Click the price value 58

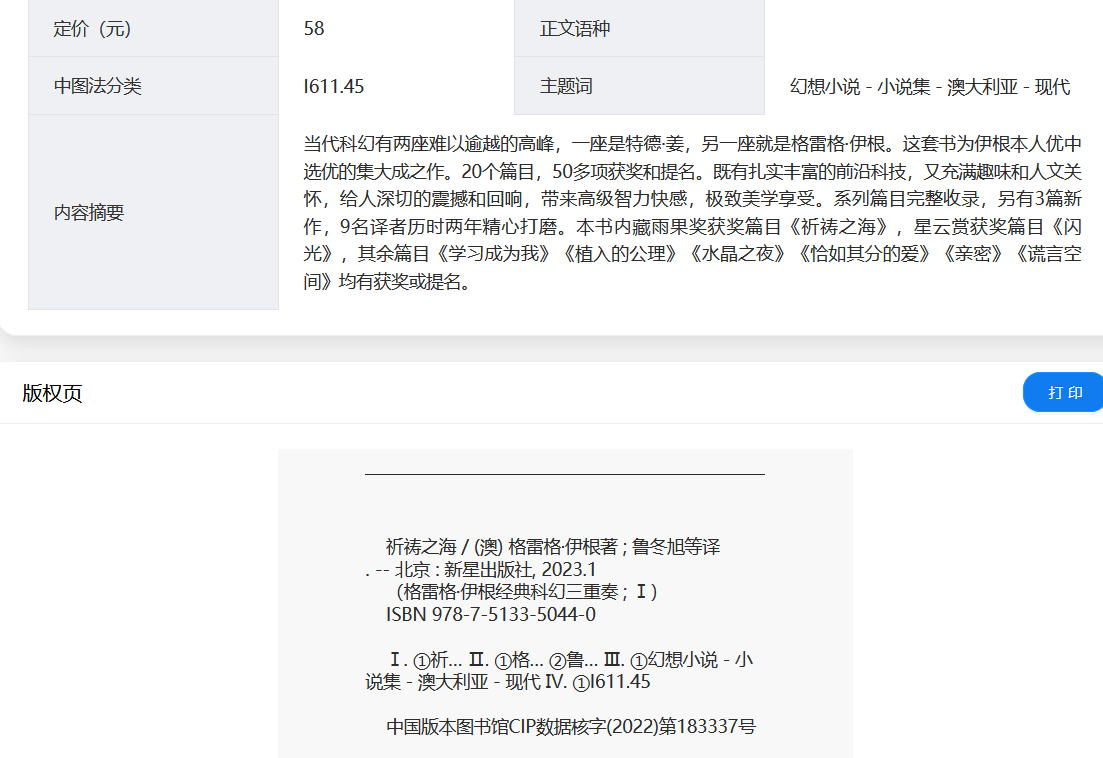[x=314, y=29]
